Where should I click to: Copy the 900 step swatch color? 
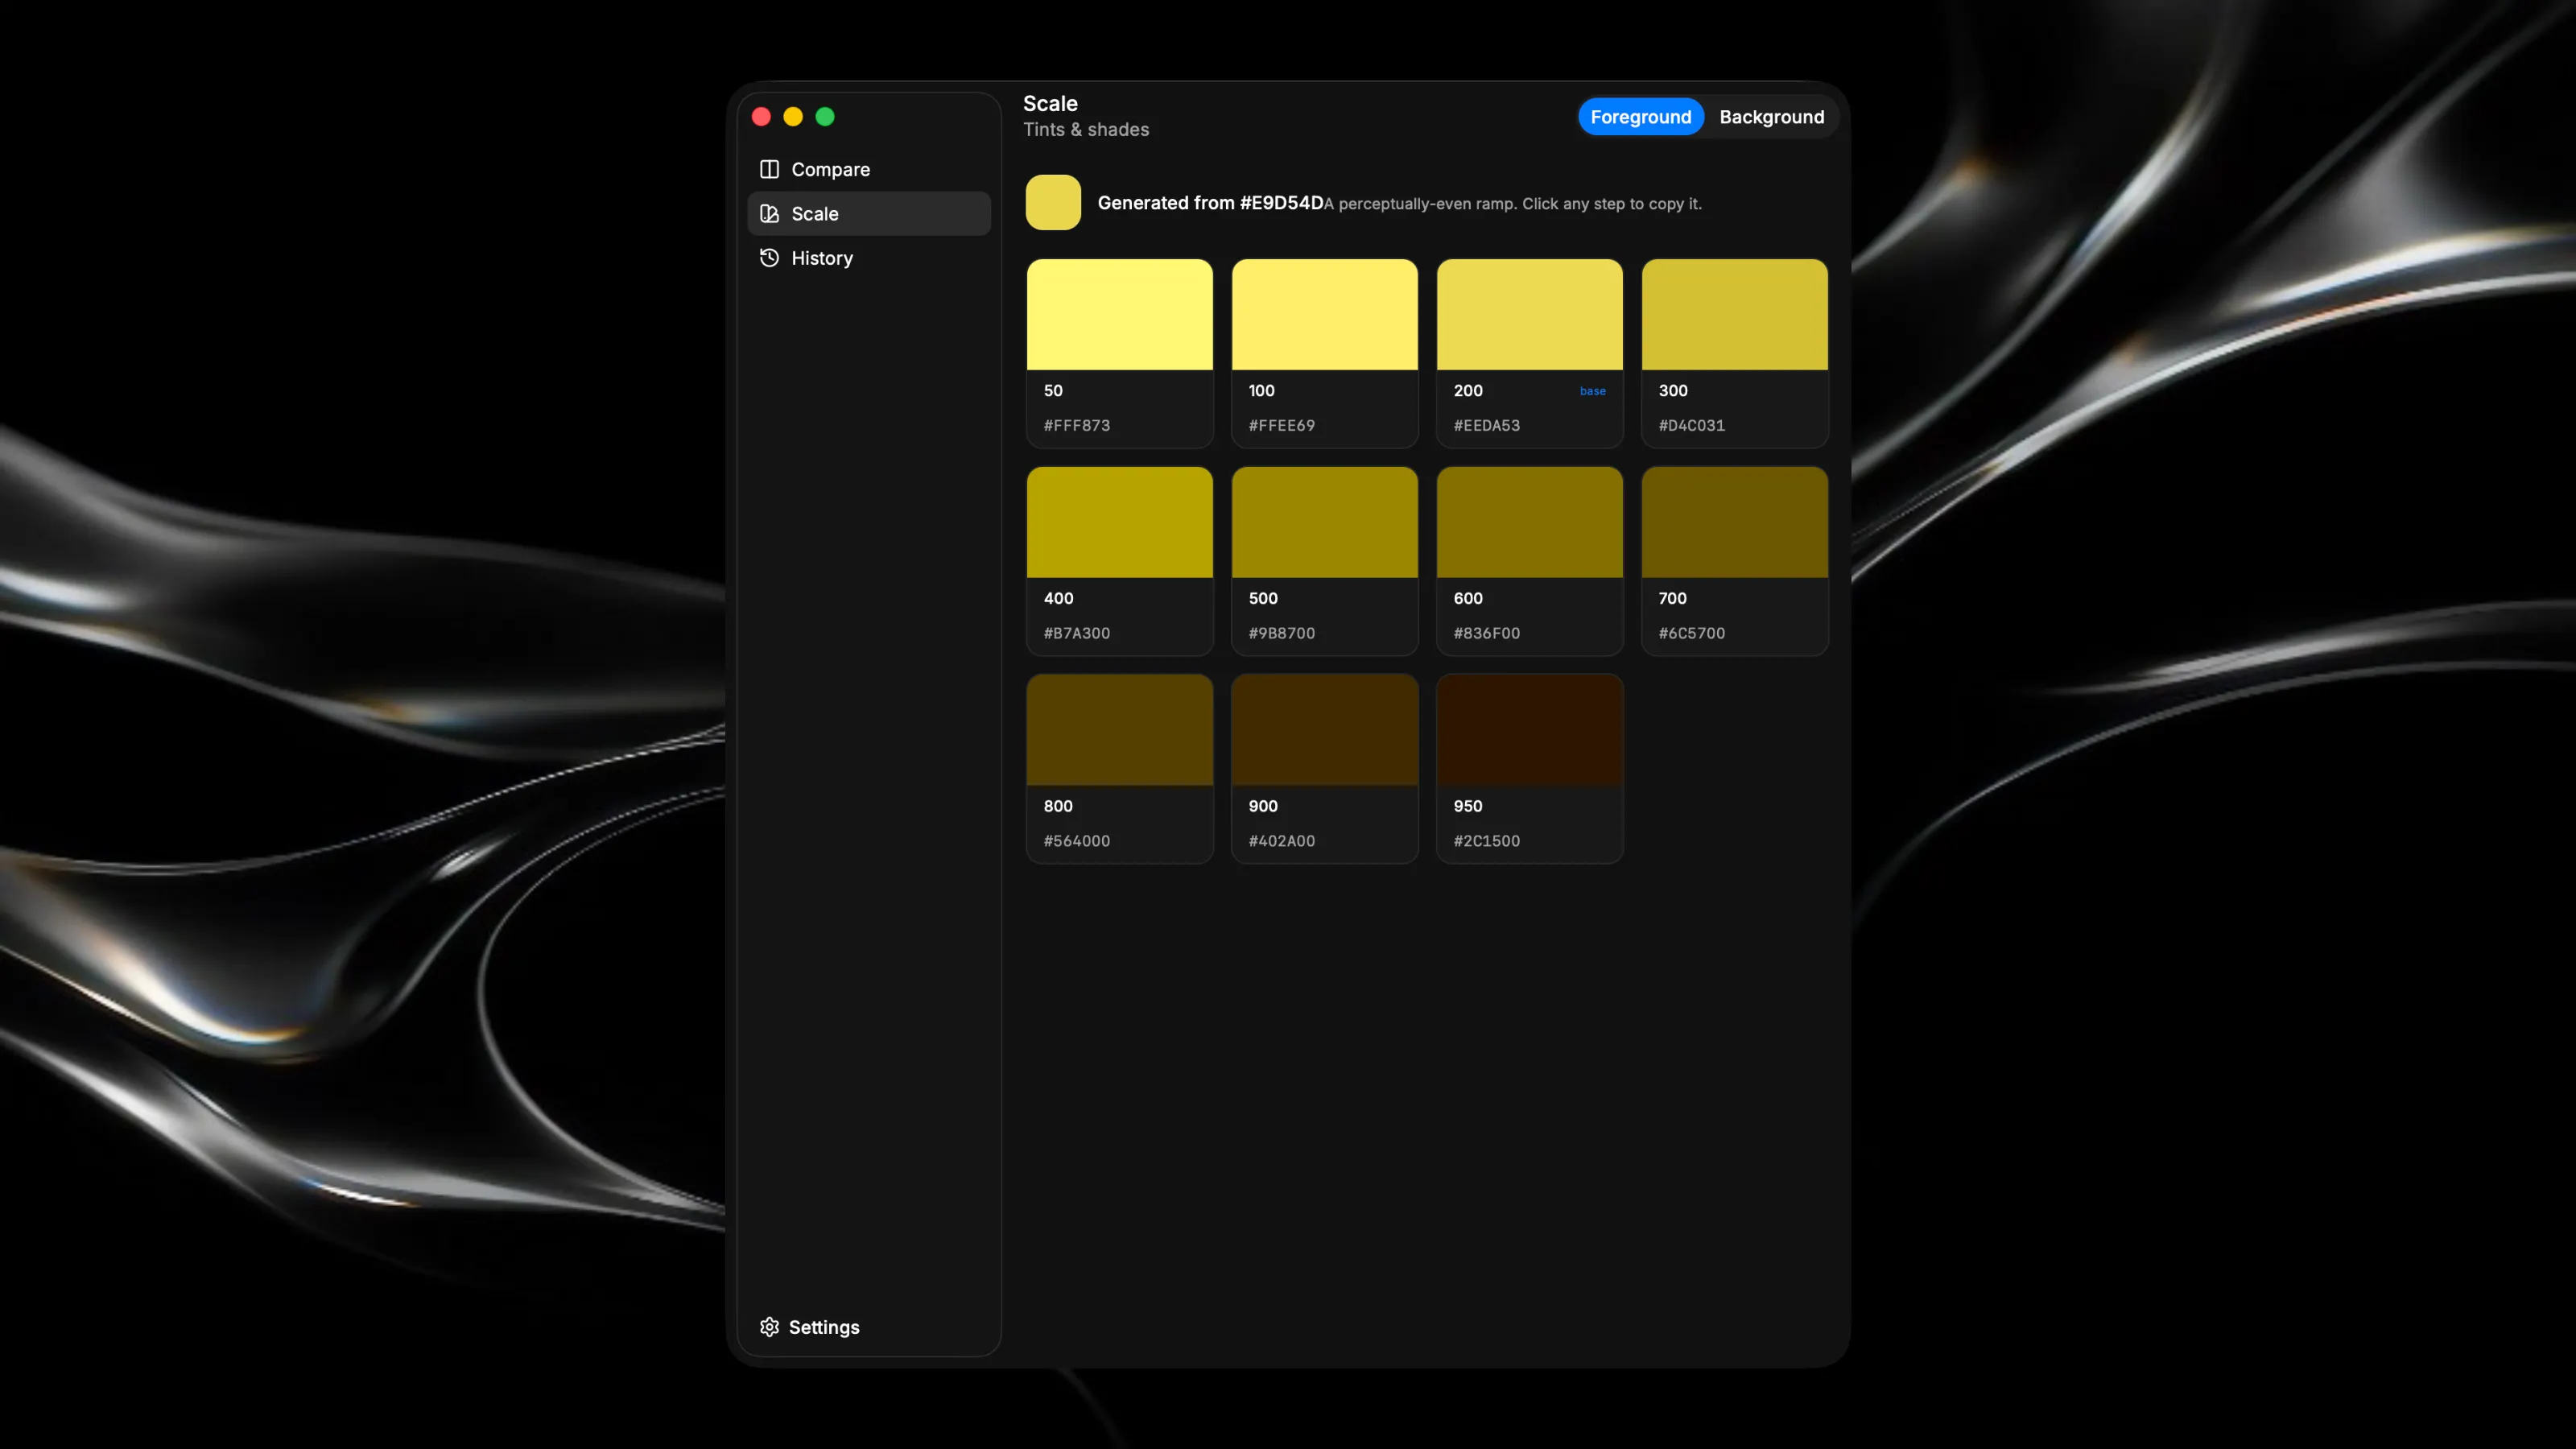[x=1324, y=730]
